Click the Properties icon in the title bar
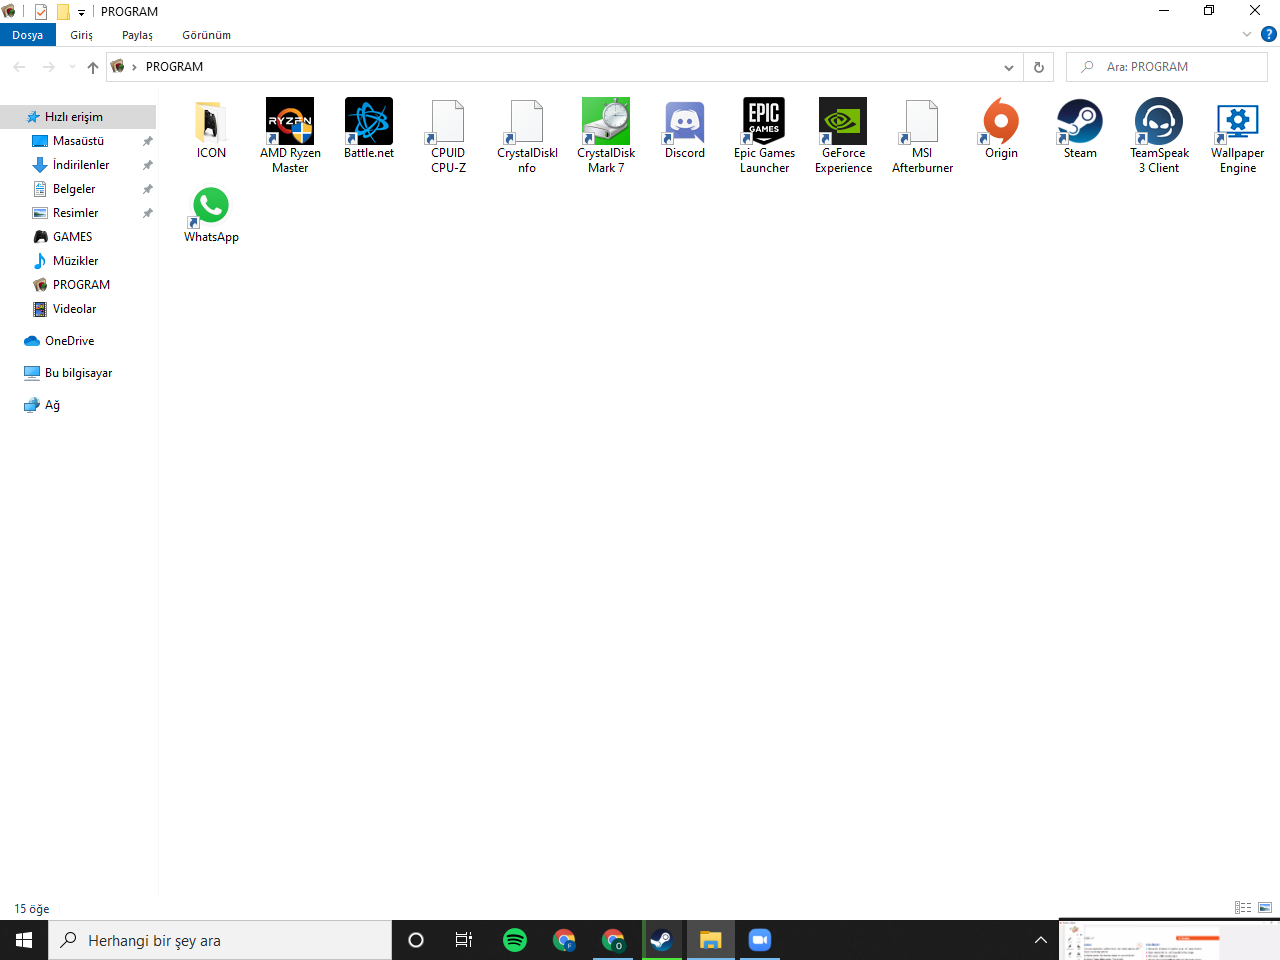The width and height of the screenshot is (1280, 960). [x=41, y=12]
